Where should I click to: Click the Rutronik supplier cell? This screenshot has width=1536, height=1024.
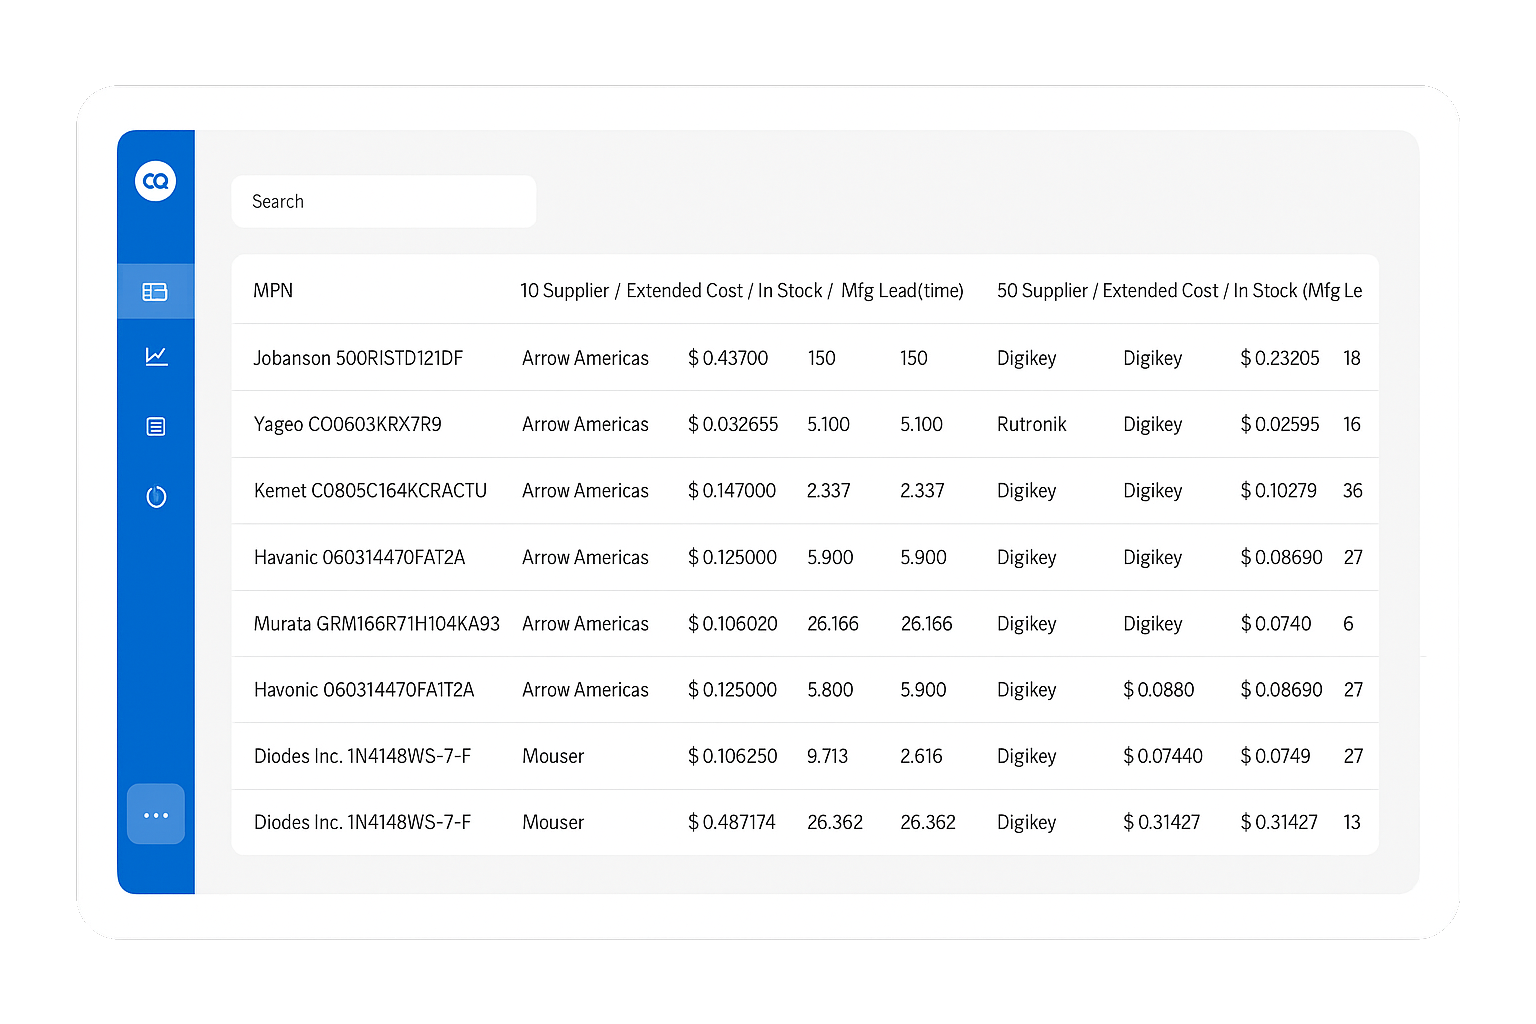[1032, 424]
